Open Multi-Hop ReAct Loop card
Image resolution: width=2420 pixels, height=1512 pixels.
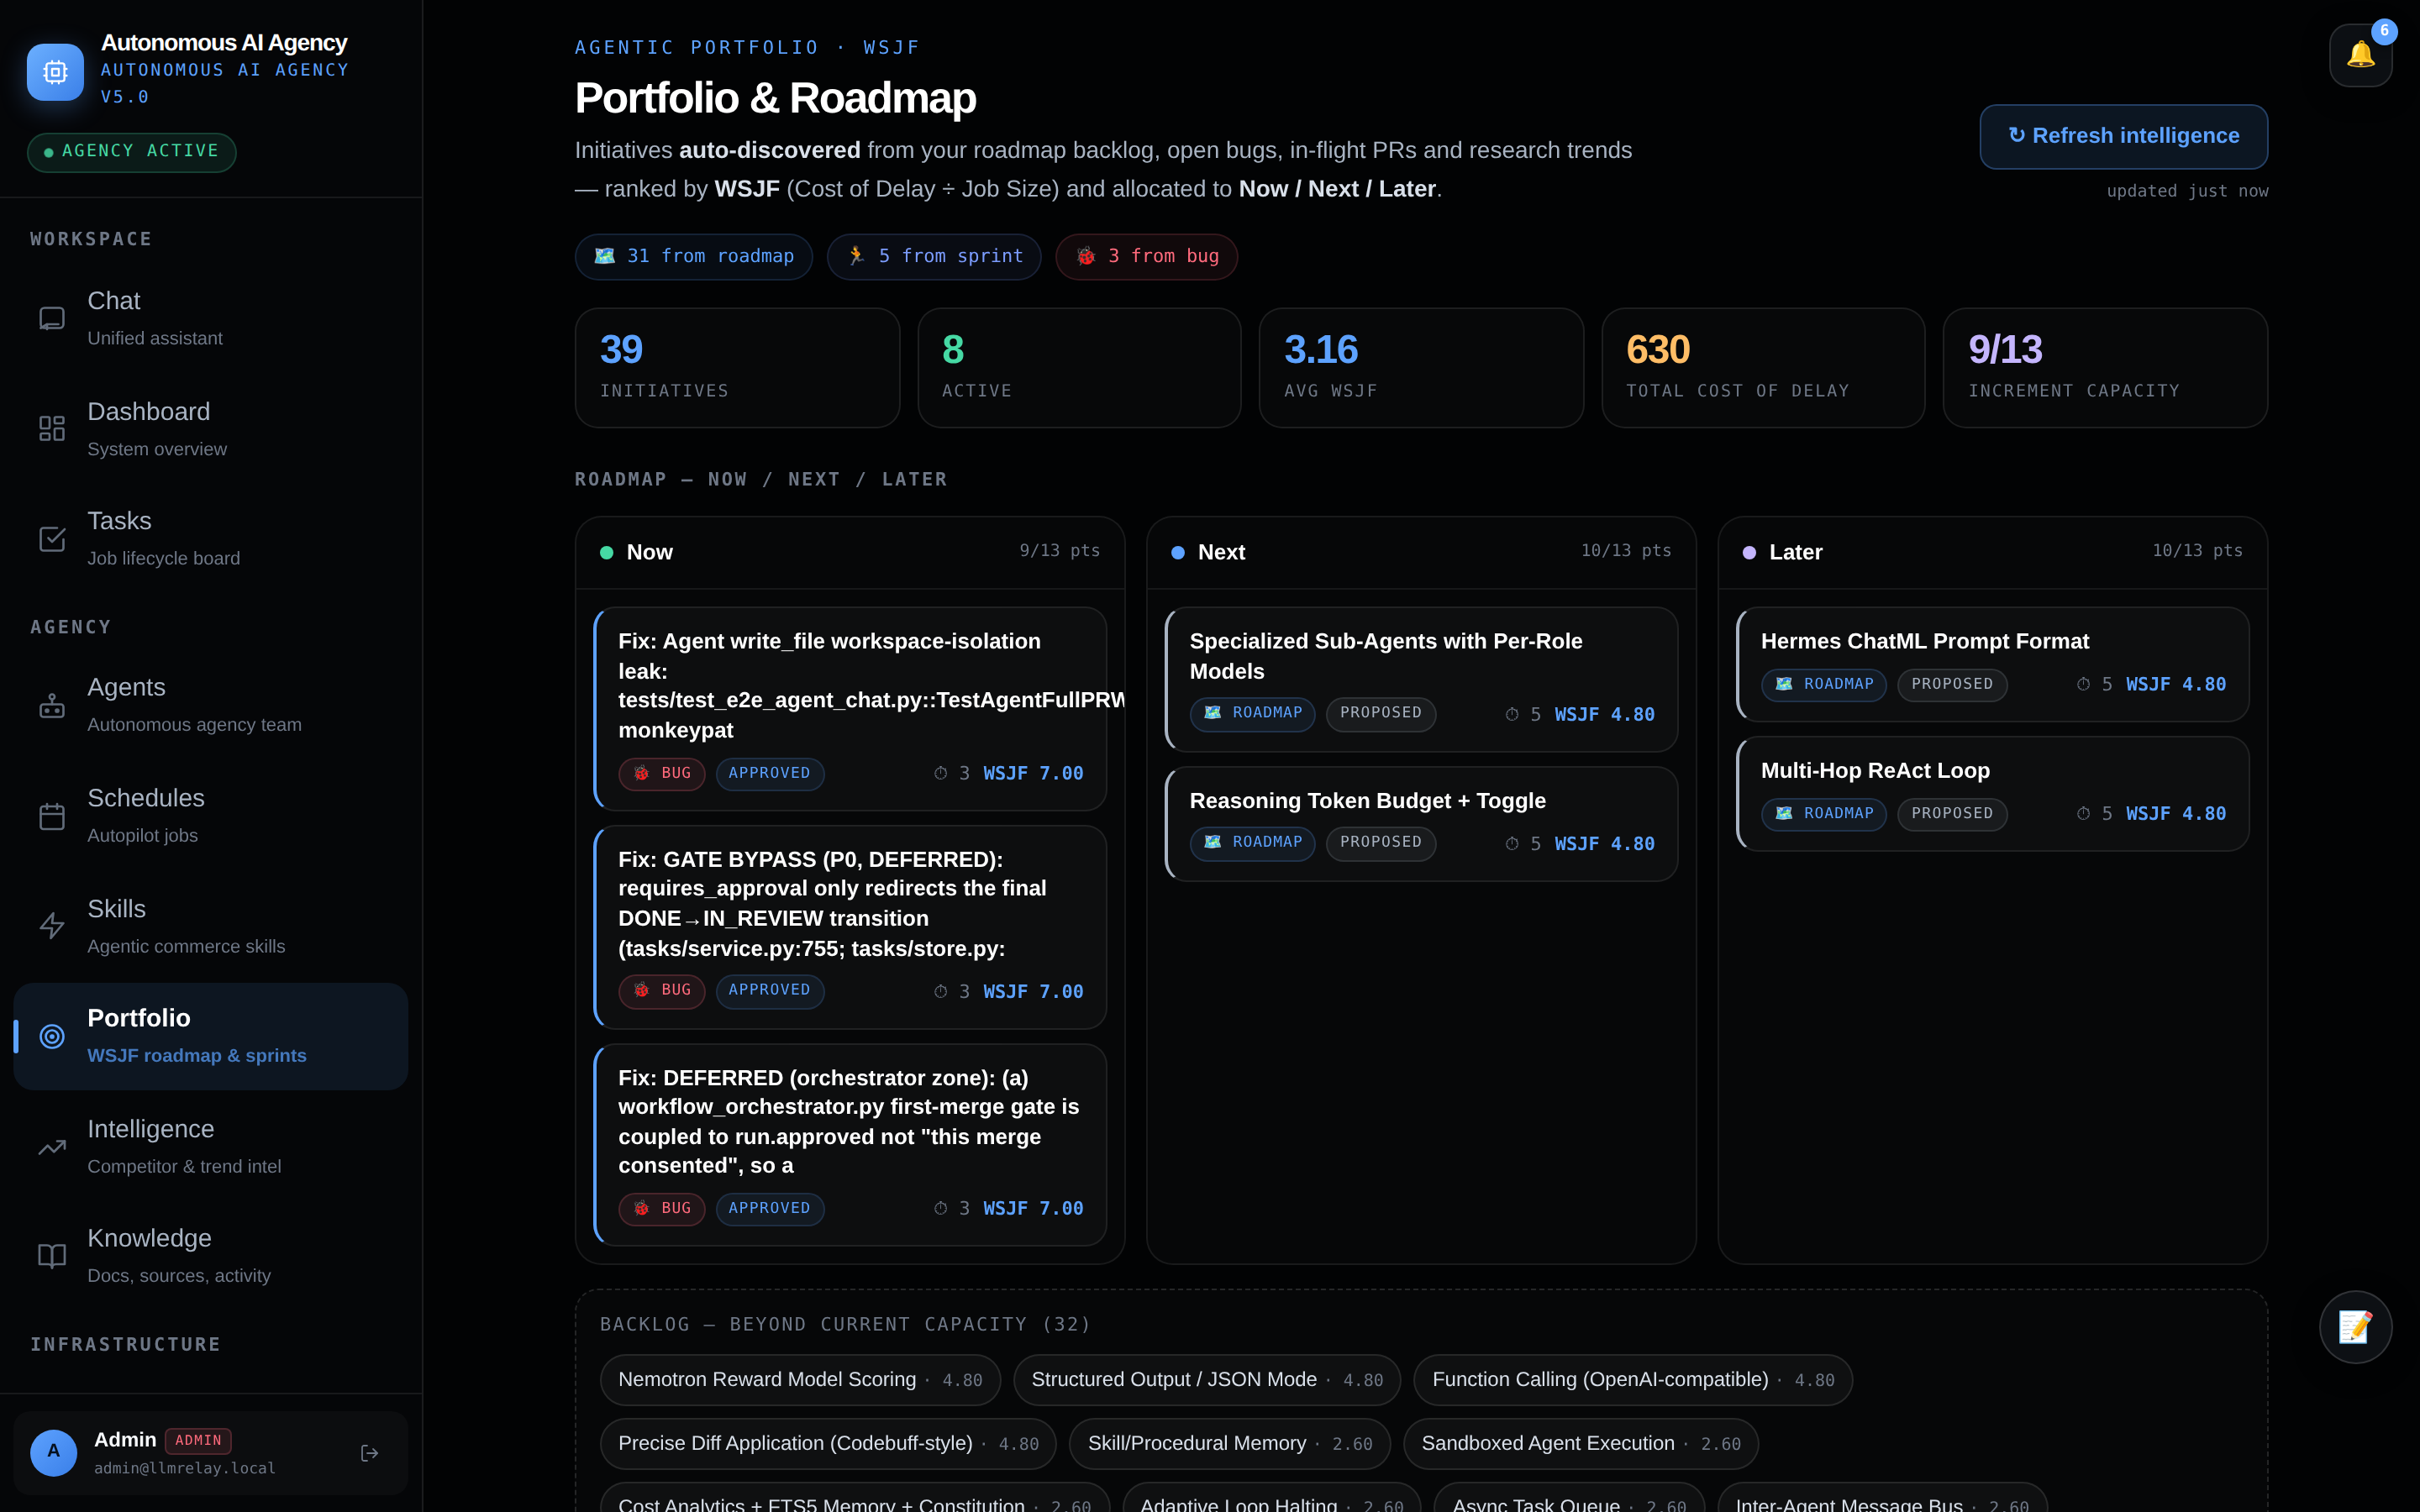(1993, 794)
